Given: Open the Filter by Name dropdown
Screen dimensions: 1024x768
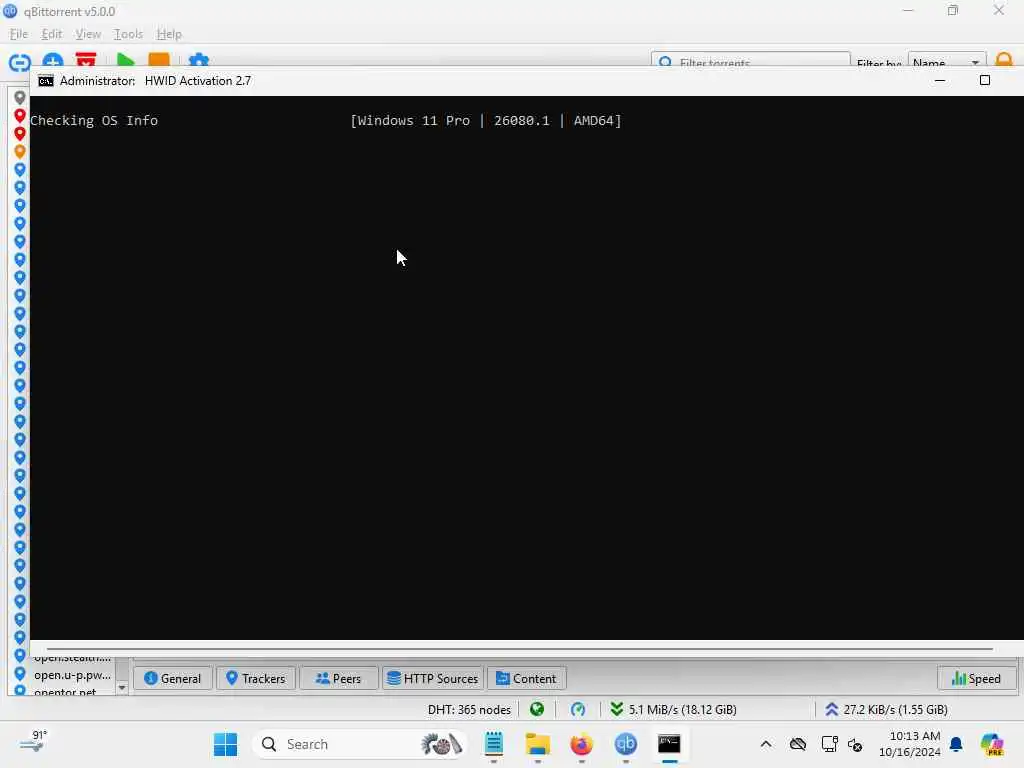Looking at the screenshot, I should (x=946, y=61).
